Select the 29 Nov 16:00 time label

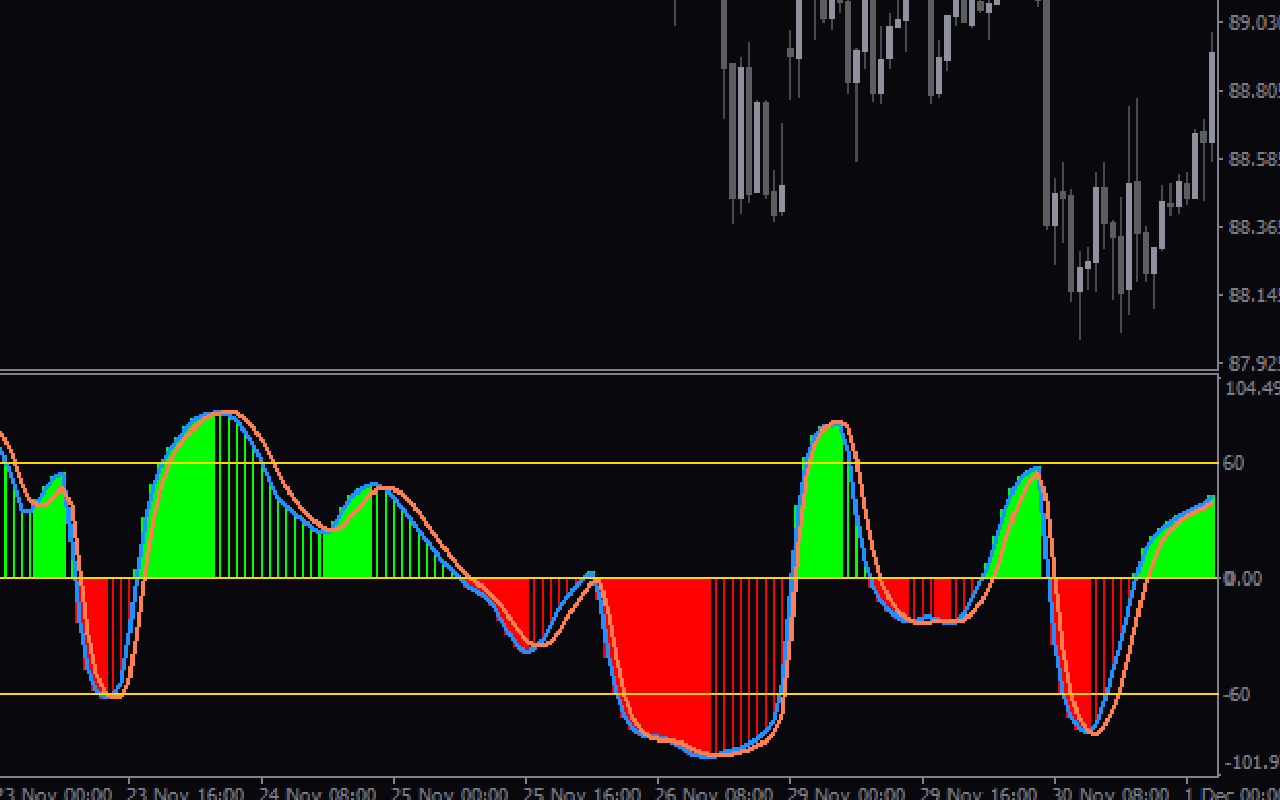coord(978,794)
